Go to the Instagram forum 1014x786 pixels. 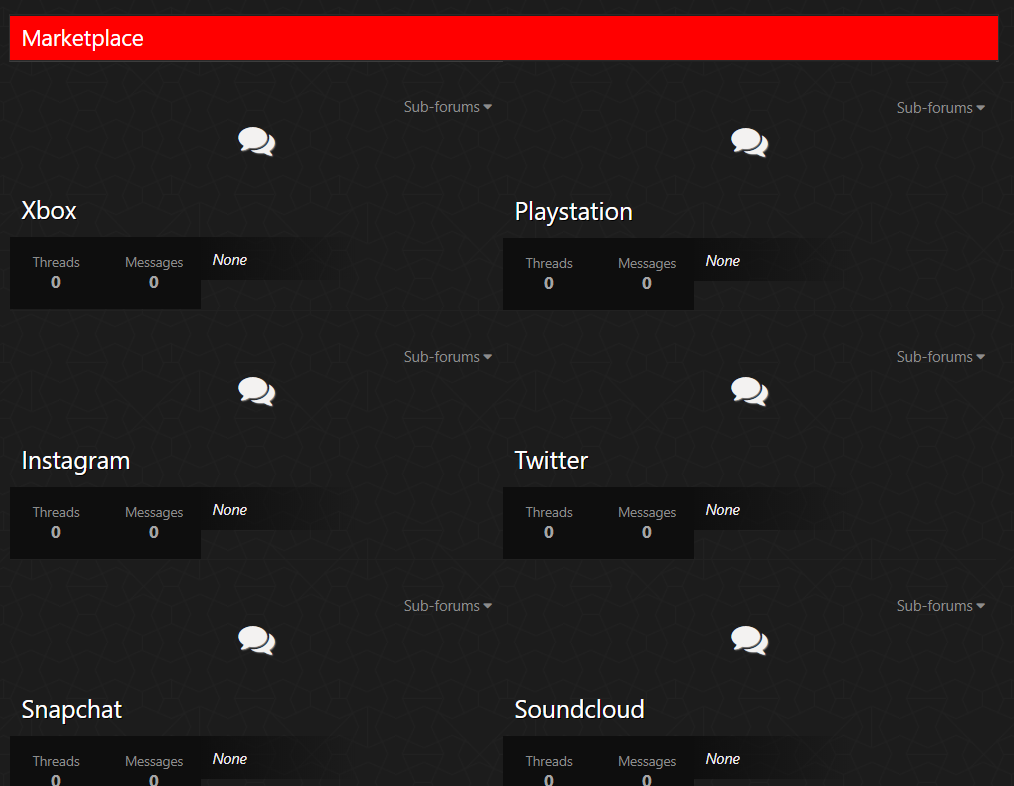coord(76,461)
